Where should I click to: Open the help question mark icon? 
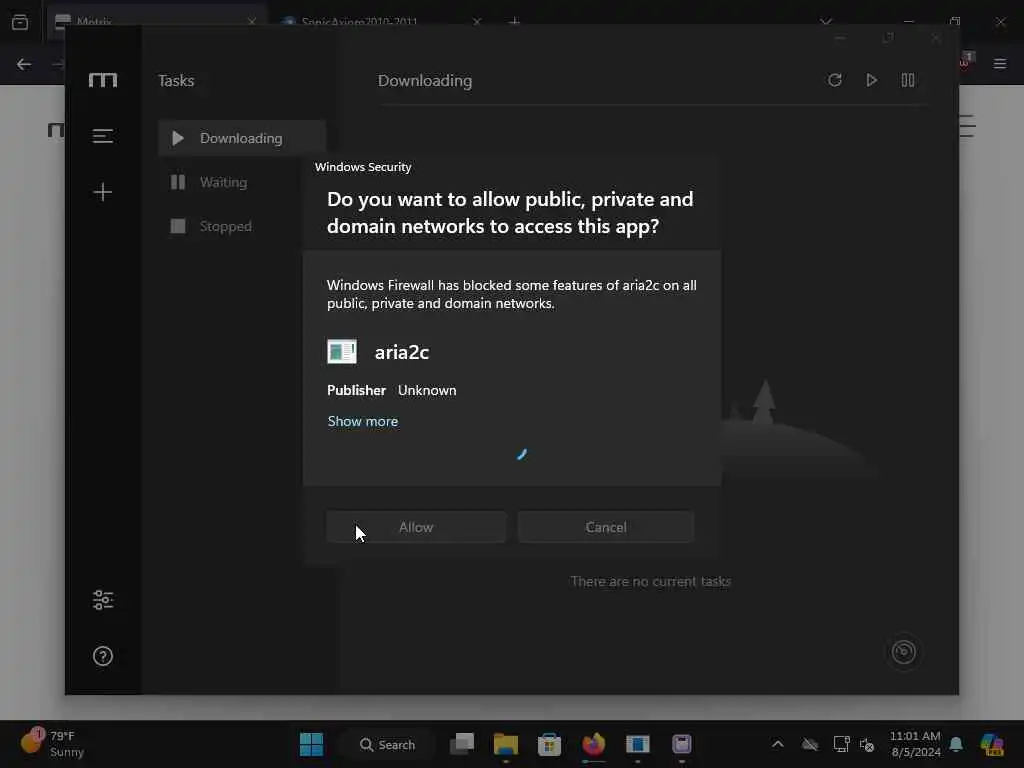103,656
